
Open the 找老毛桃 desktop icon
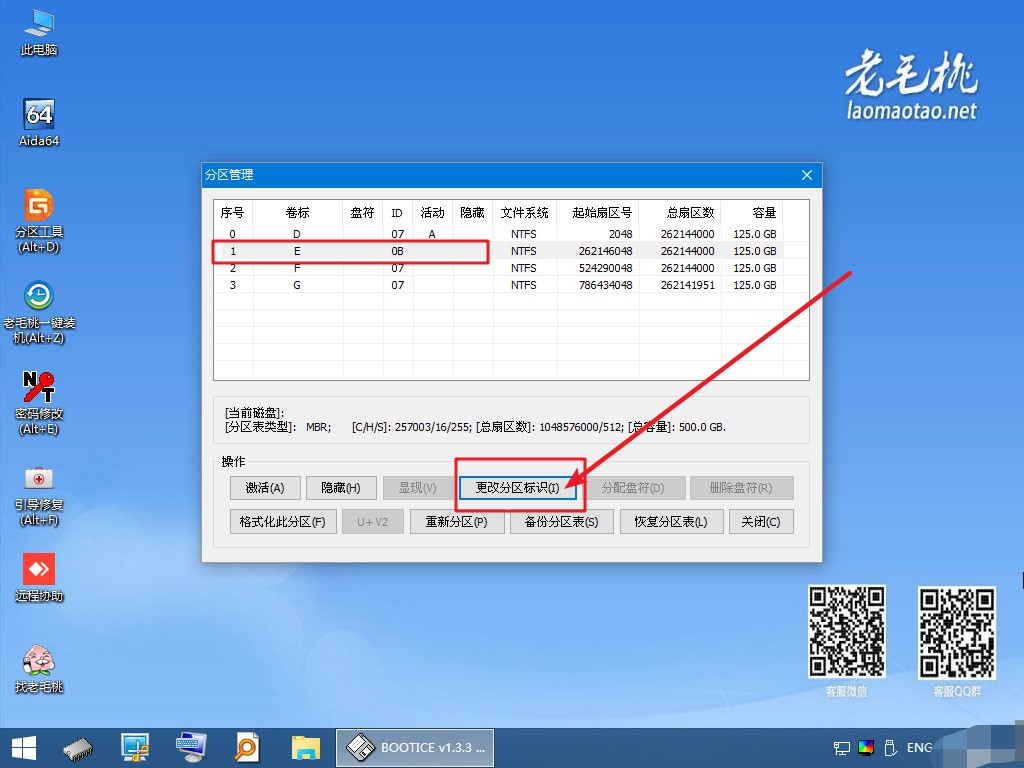[x=39, y=668]
